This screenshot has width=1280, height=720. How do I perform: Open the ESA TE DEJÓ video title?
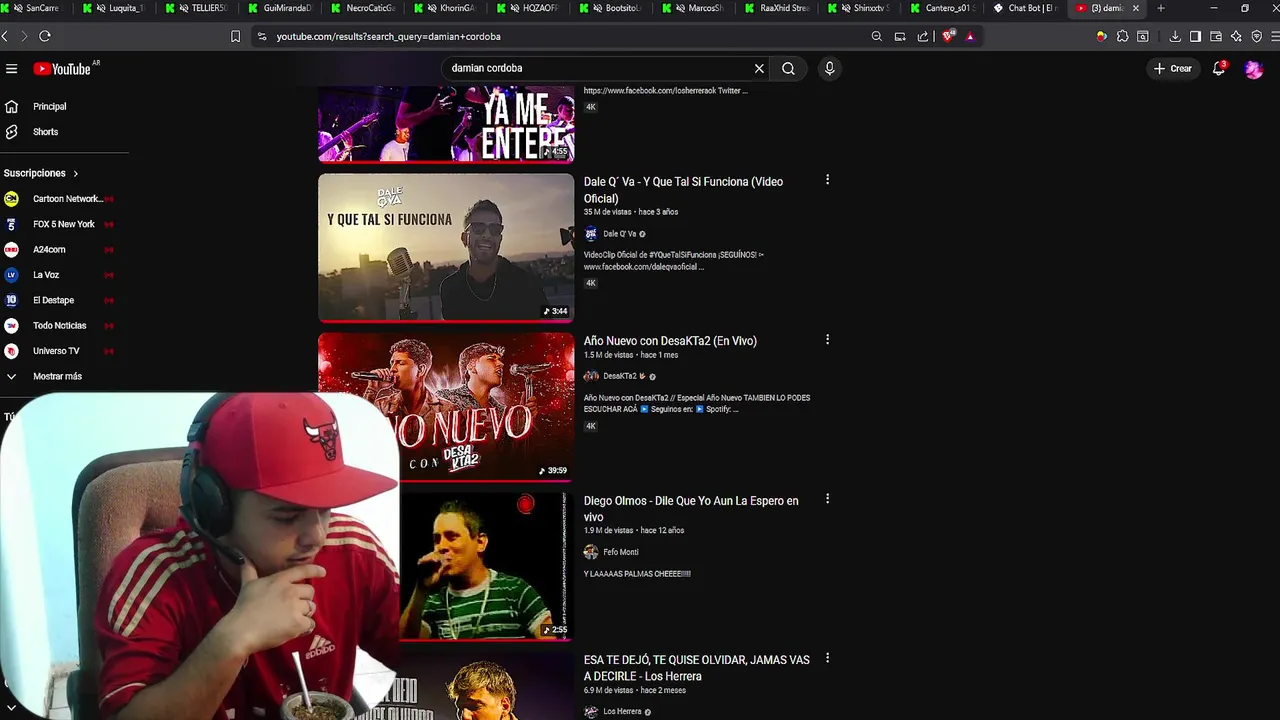point(696,668)
